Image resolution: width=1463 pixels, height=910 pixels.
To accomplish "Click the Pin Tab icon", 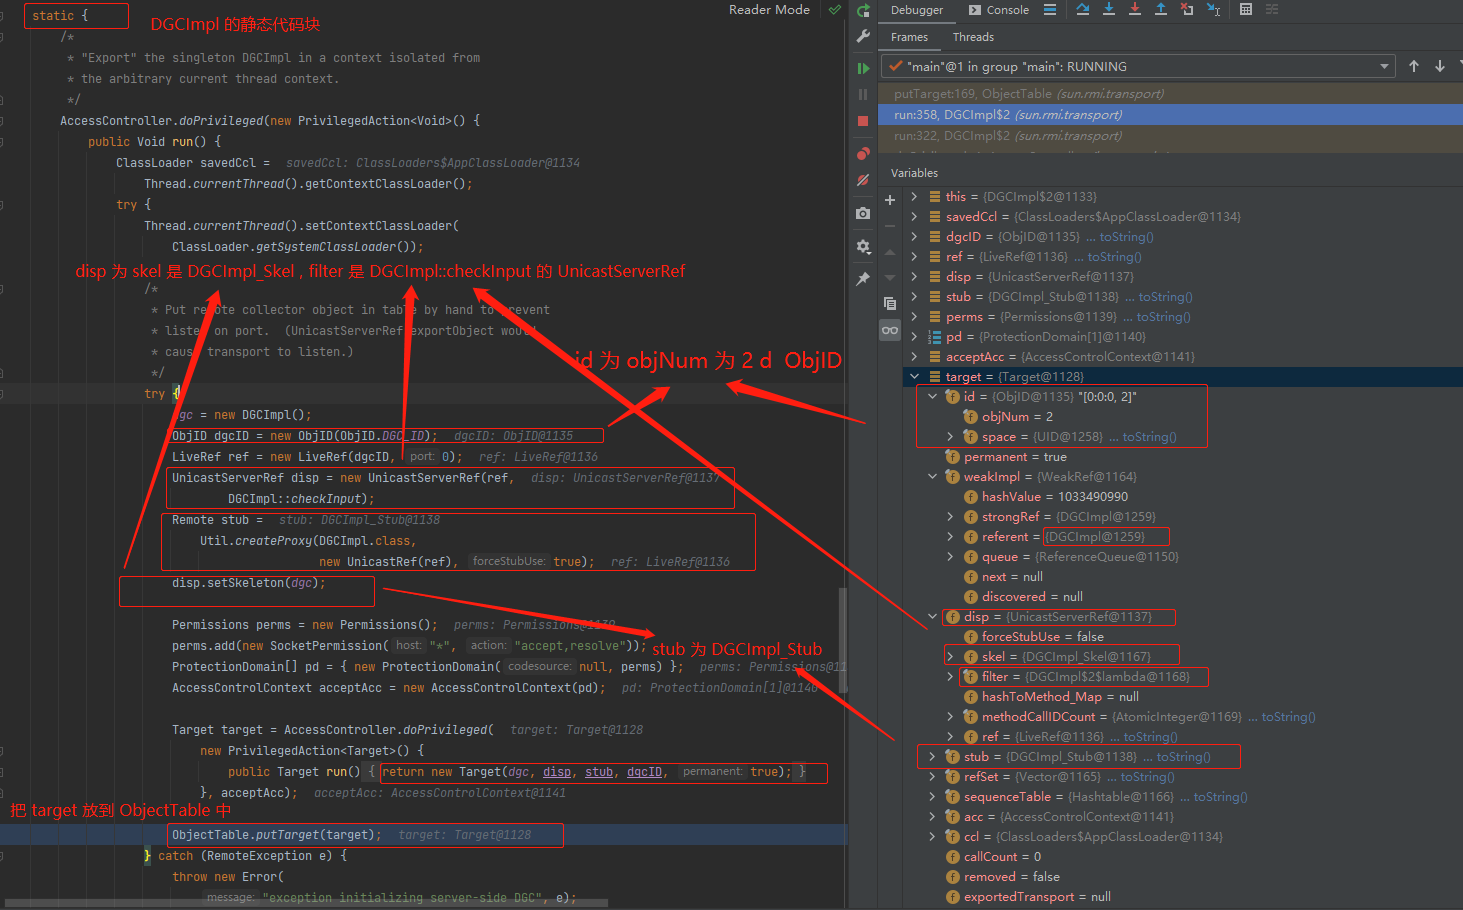I will [x=863, y=279].
